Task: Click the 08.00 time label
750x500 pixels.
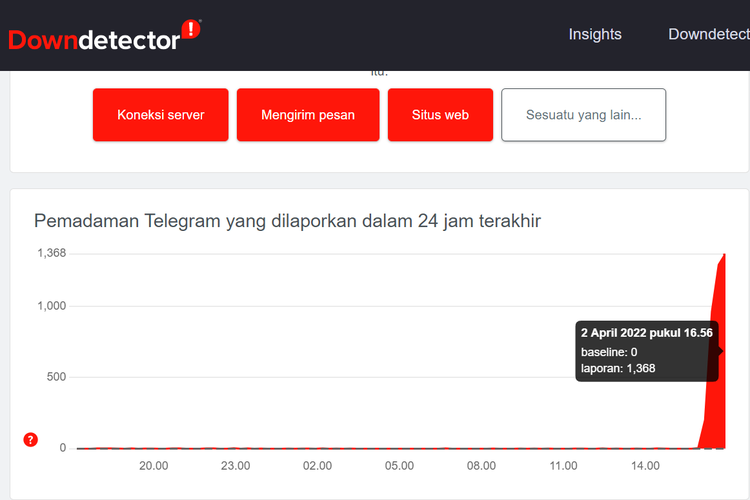Action: point(481,466)
